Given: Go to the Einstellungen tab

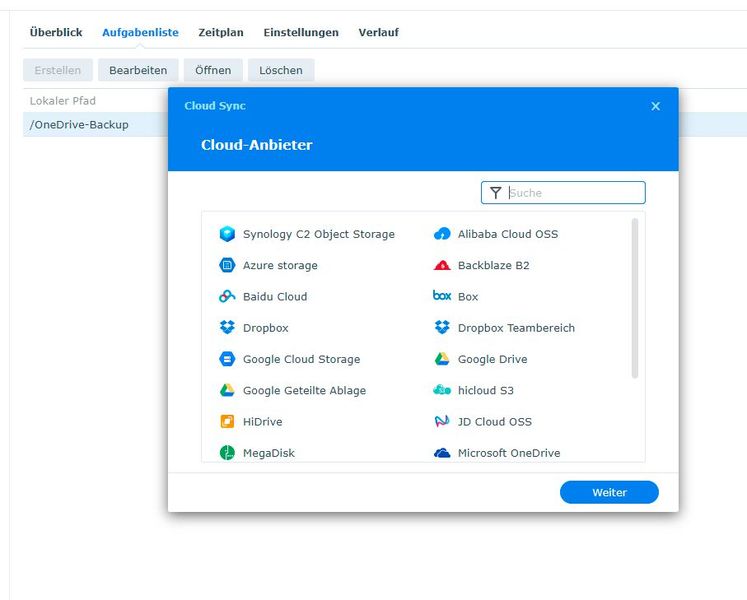Looking at the screenshot, I should pyautogui.click(x=301, y=32).
